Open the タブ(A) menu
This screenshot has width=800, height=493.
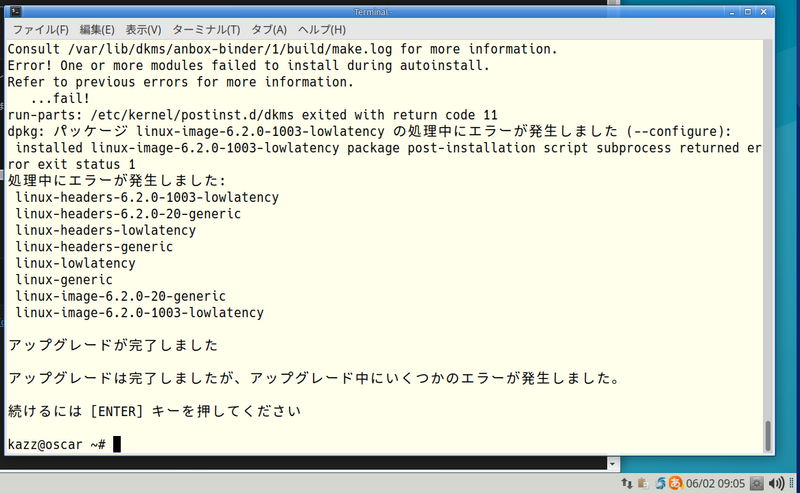coord(269,30)
